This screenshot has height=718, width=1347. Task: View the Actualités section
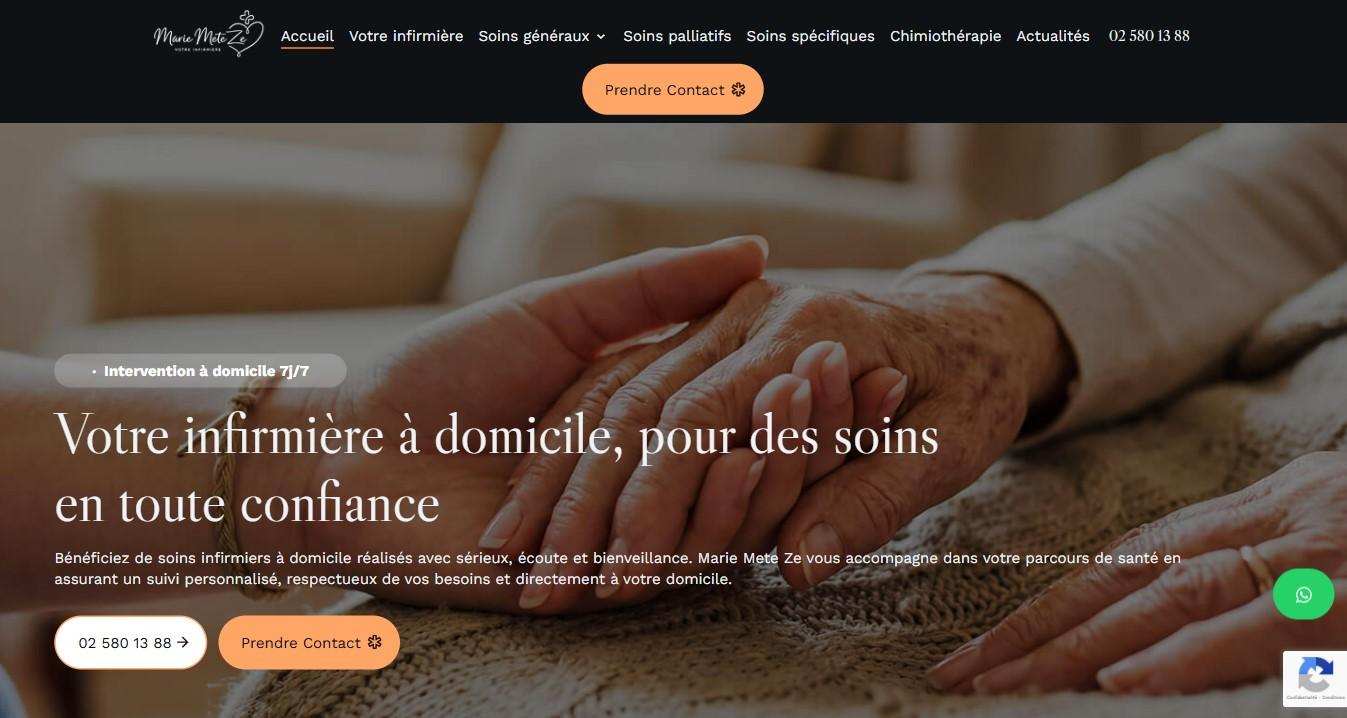coord(1053,36)
